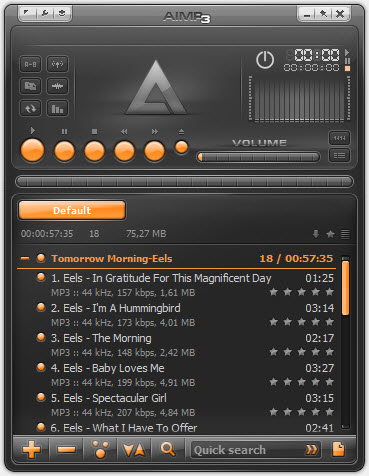Open the playlist menu lines icon
369x476 pixels.
pyautogui.click(x=345, y=234)
